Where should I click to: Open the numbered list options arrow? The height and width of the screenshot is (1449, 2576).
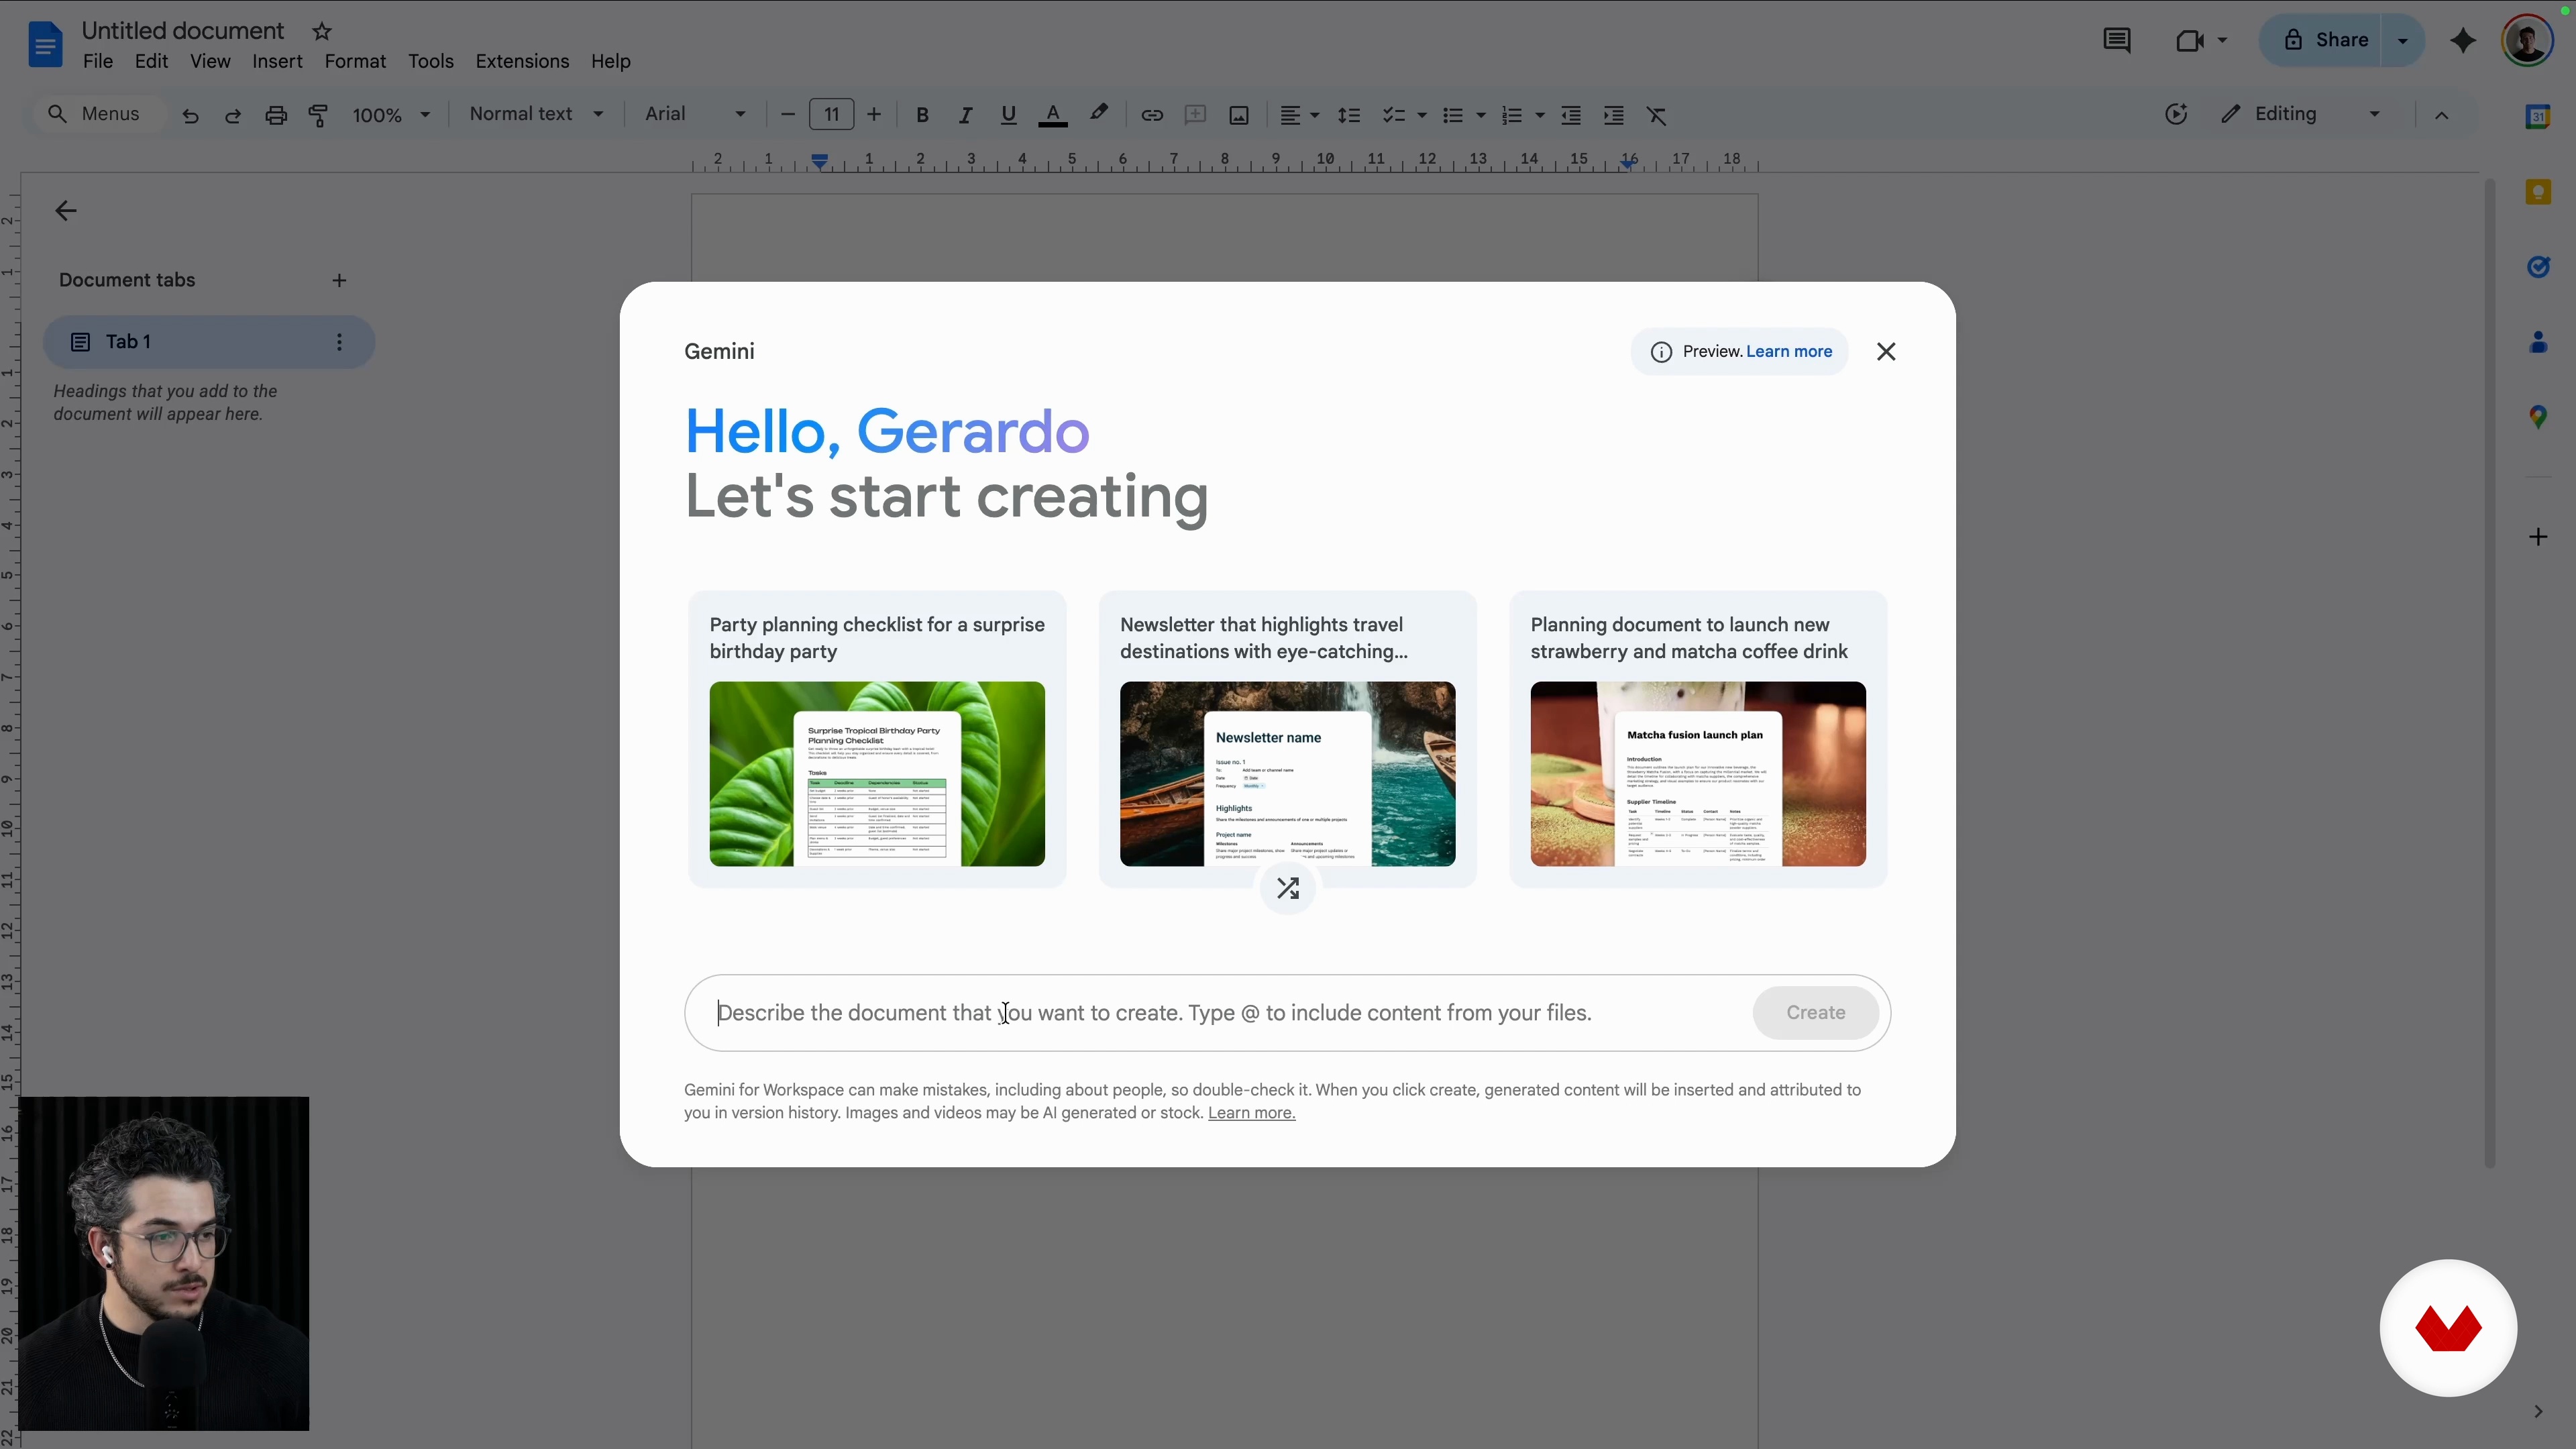[x=1540, y=116]
